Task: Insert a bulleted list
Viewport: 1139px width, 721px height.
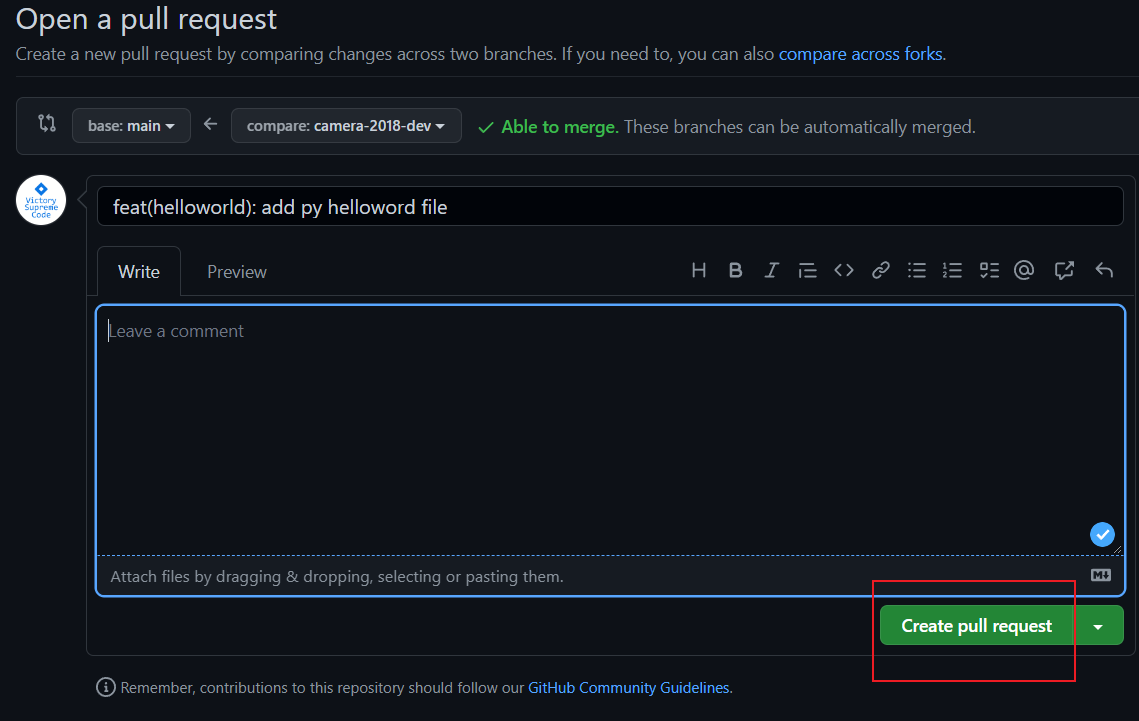Action: (x=916, y=270)
